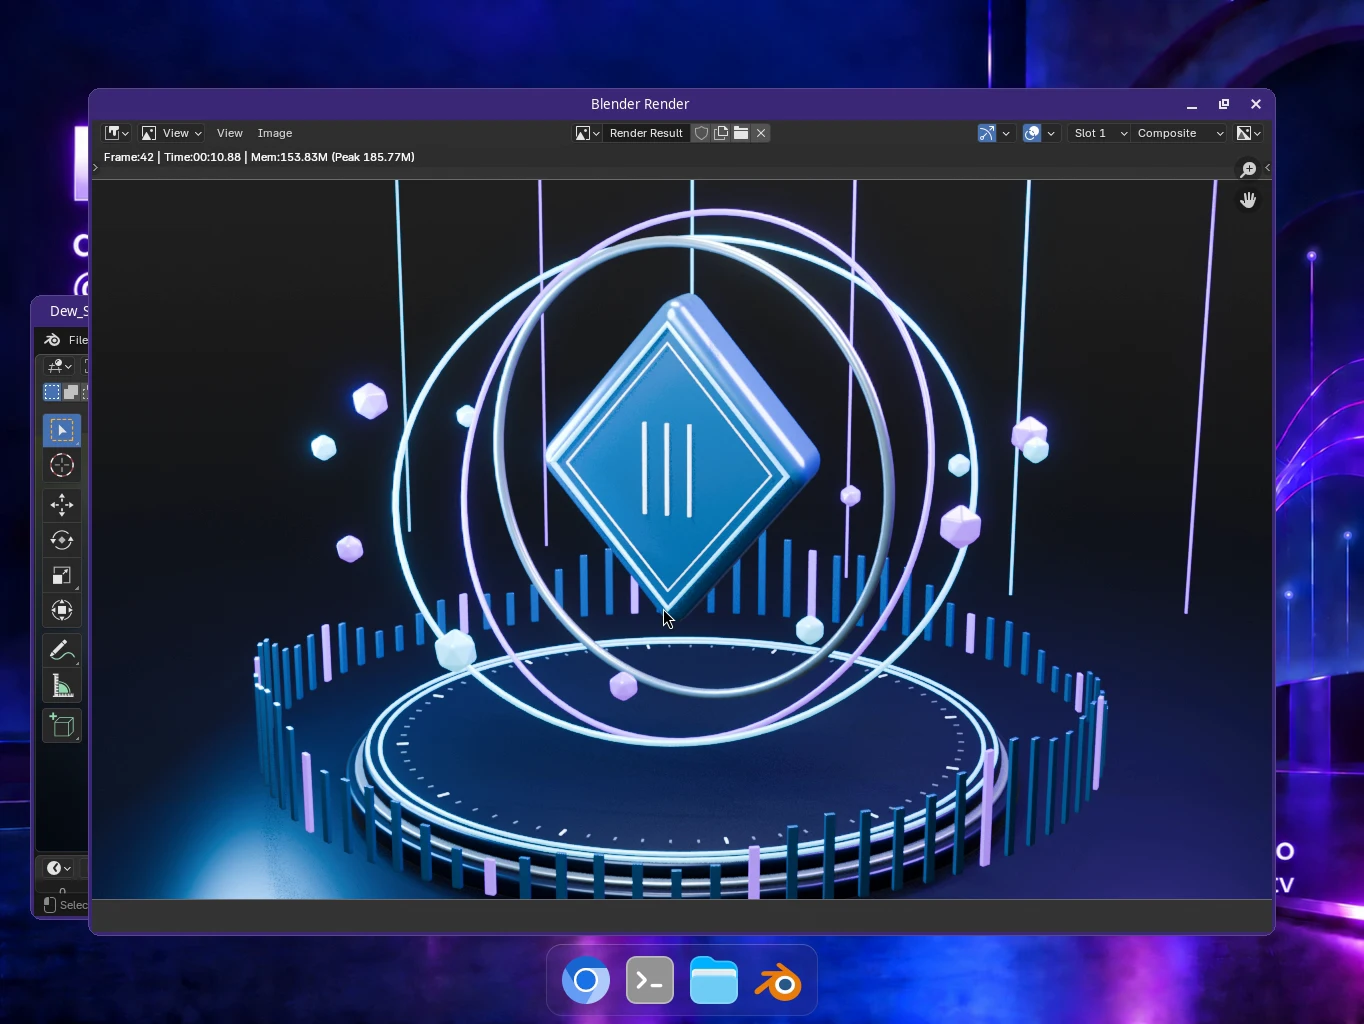Expand the right sidebar arrow
The image size is (1364, 1024).
coord(1267,168)
